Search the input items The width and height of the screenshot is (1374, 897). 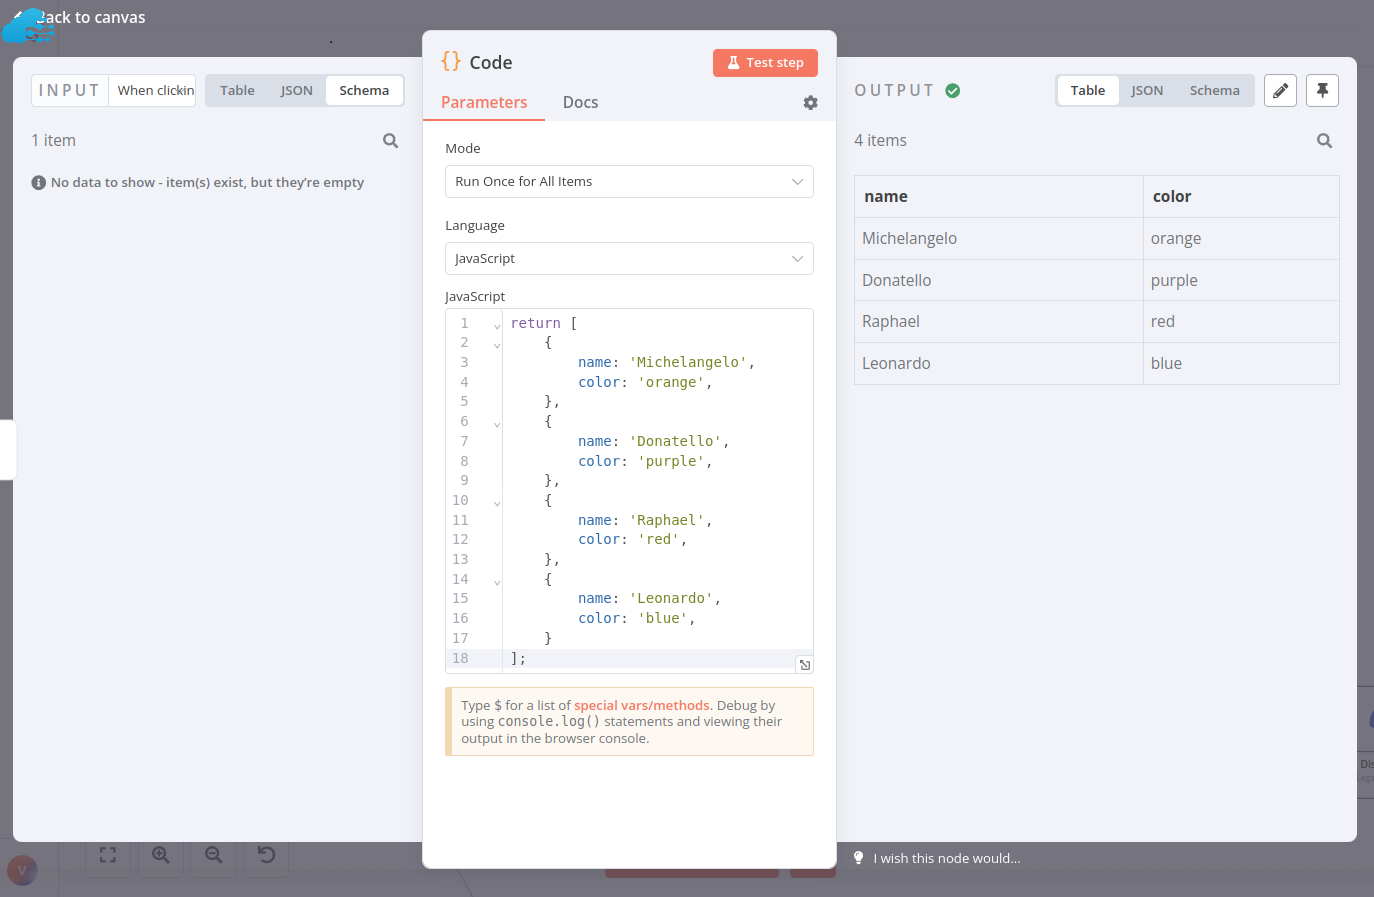[390, 141]
